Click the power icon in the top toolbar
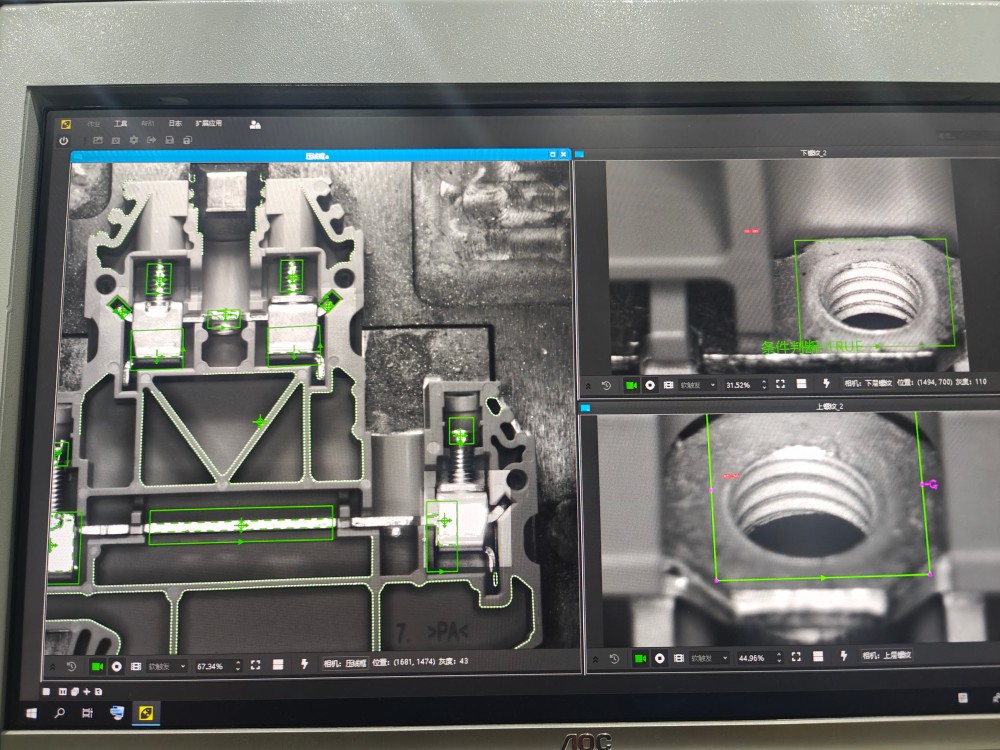 (64, 141)
